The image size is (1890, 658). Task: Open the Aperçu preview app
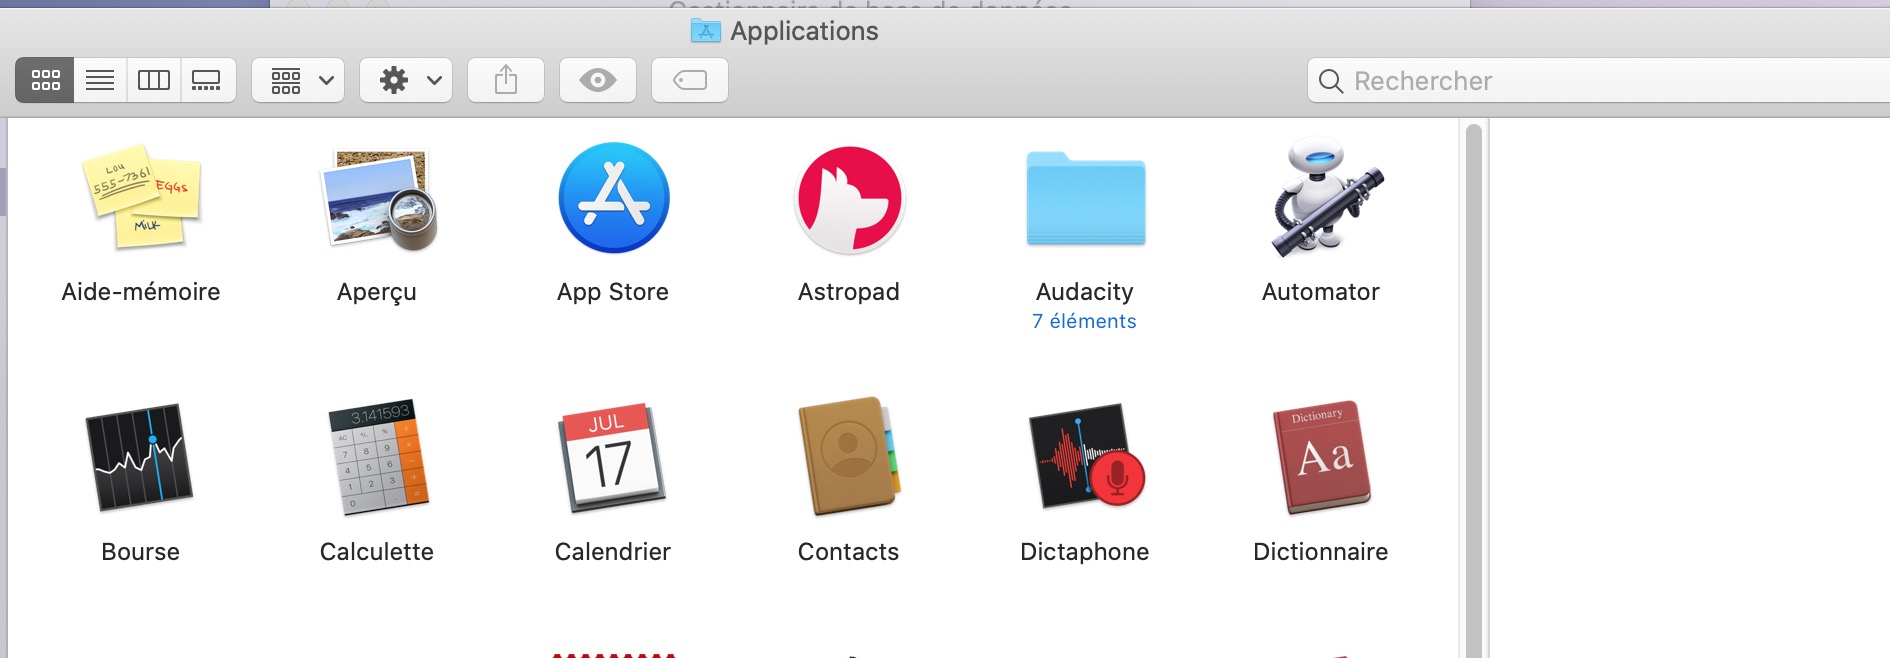(377, 198)
